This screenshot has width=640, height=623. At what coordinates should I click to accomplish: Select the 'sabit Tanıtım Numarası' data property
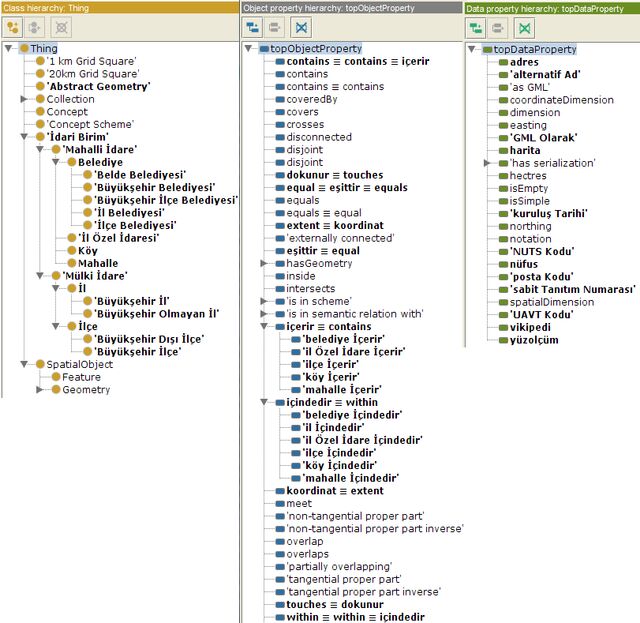pyautogui.click(x=568, y=289)
